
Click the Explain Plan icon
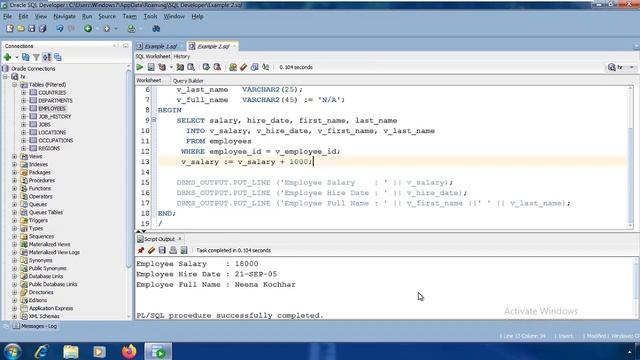coord(162,67)
